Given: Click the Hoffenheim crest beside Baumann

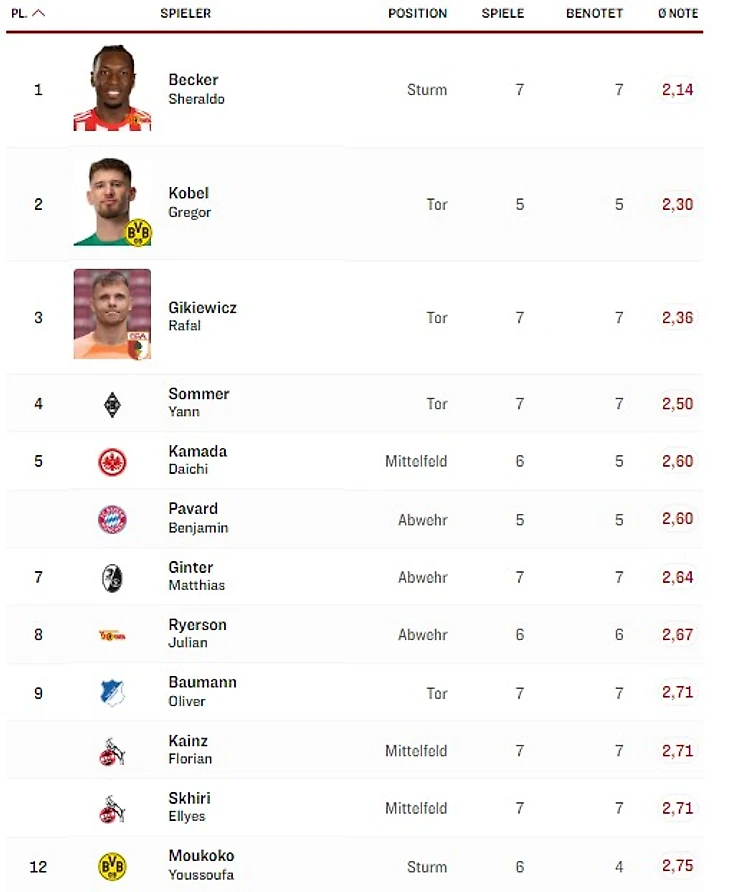Looking at the screenshot, I should point(112,692).
